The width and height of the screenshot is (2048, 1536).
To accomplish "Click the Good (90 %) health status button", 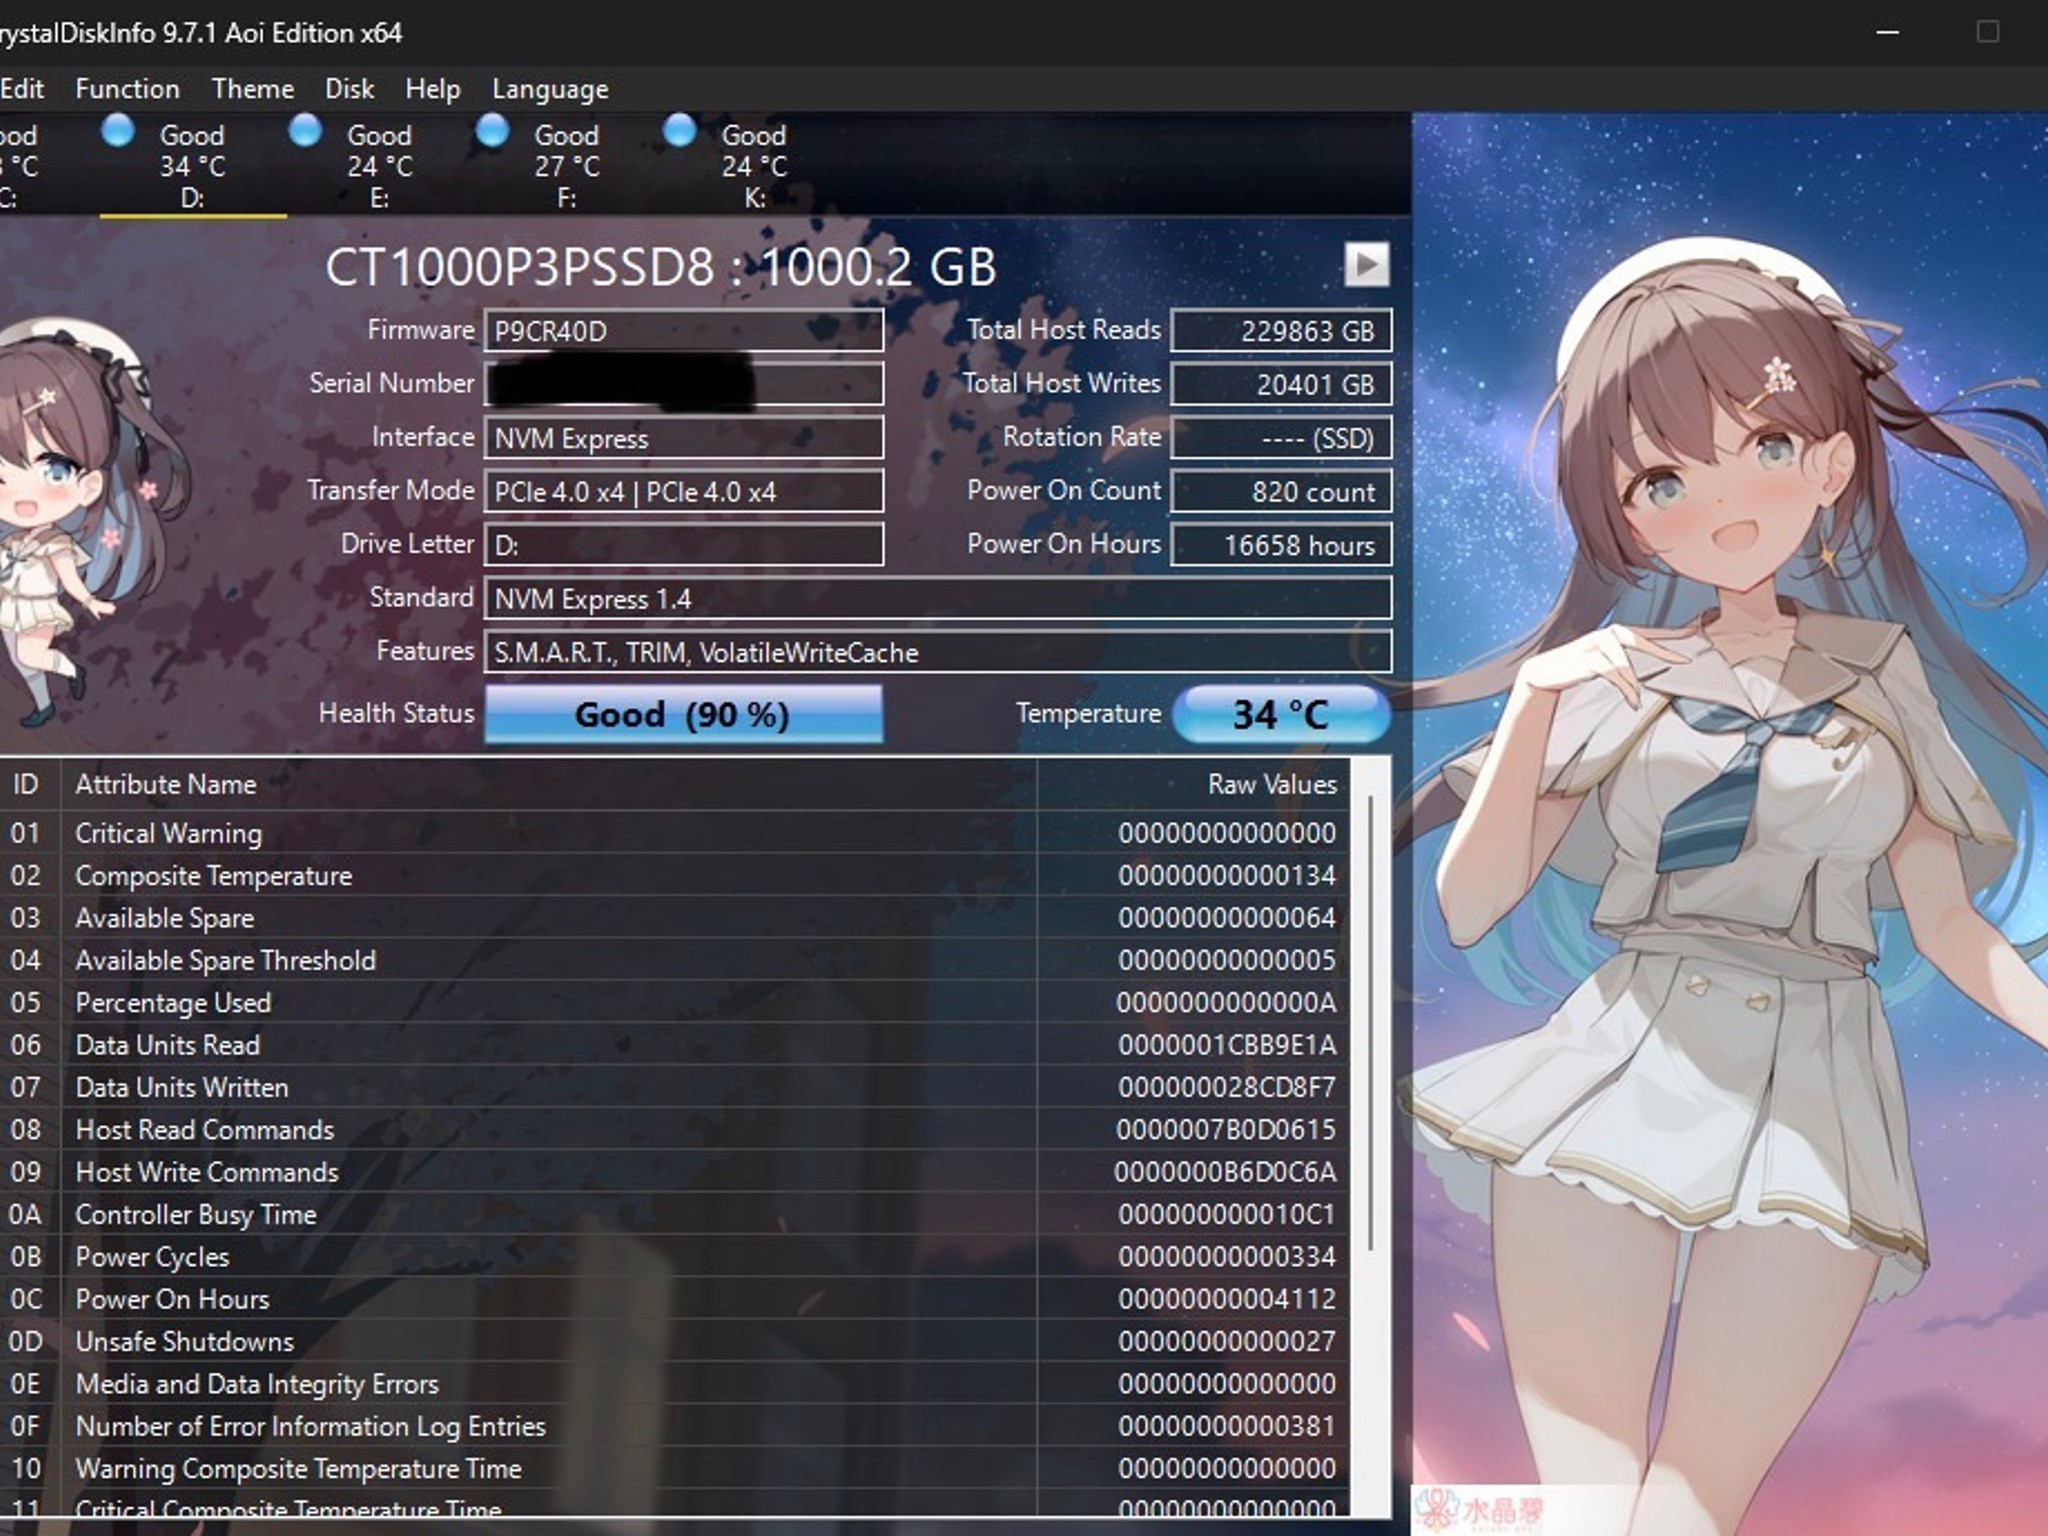I will pos(683,714).
